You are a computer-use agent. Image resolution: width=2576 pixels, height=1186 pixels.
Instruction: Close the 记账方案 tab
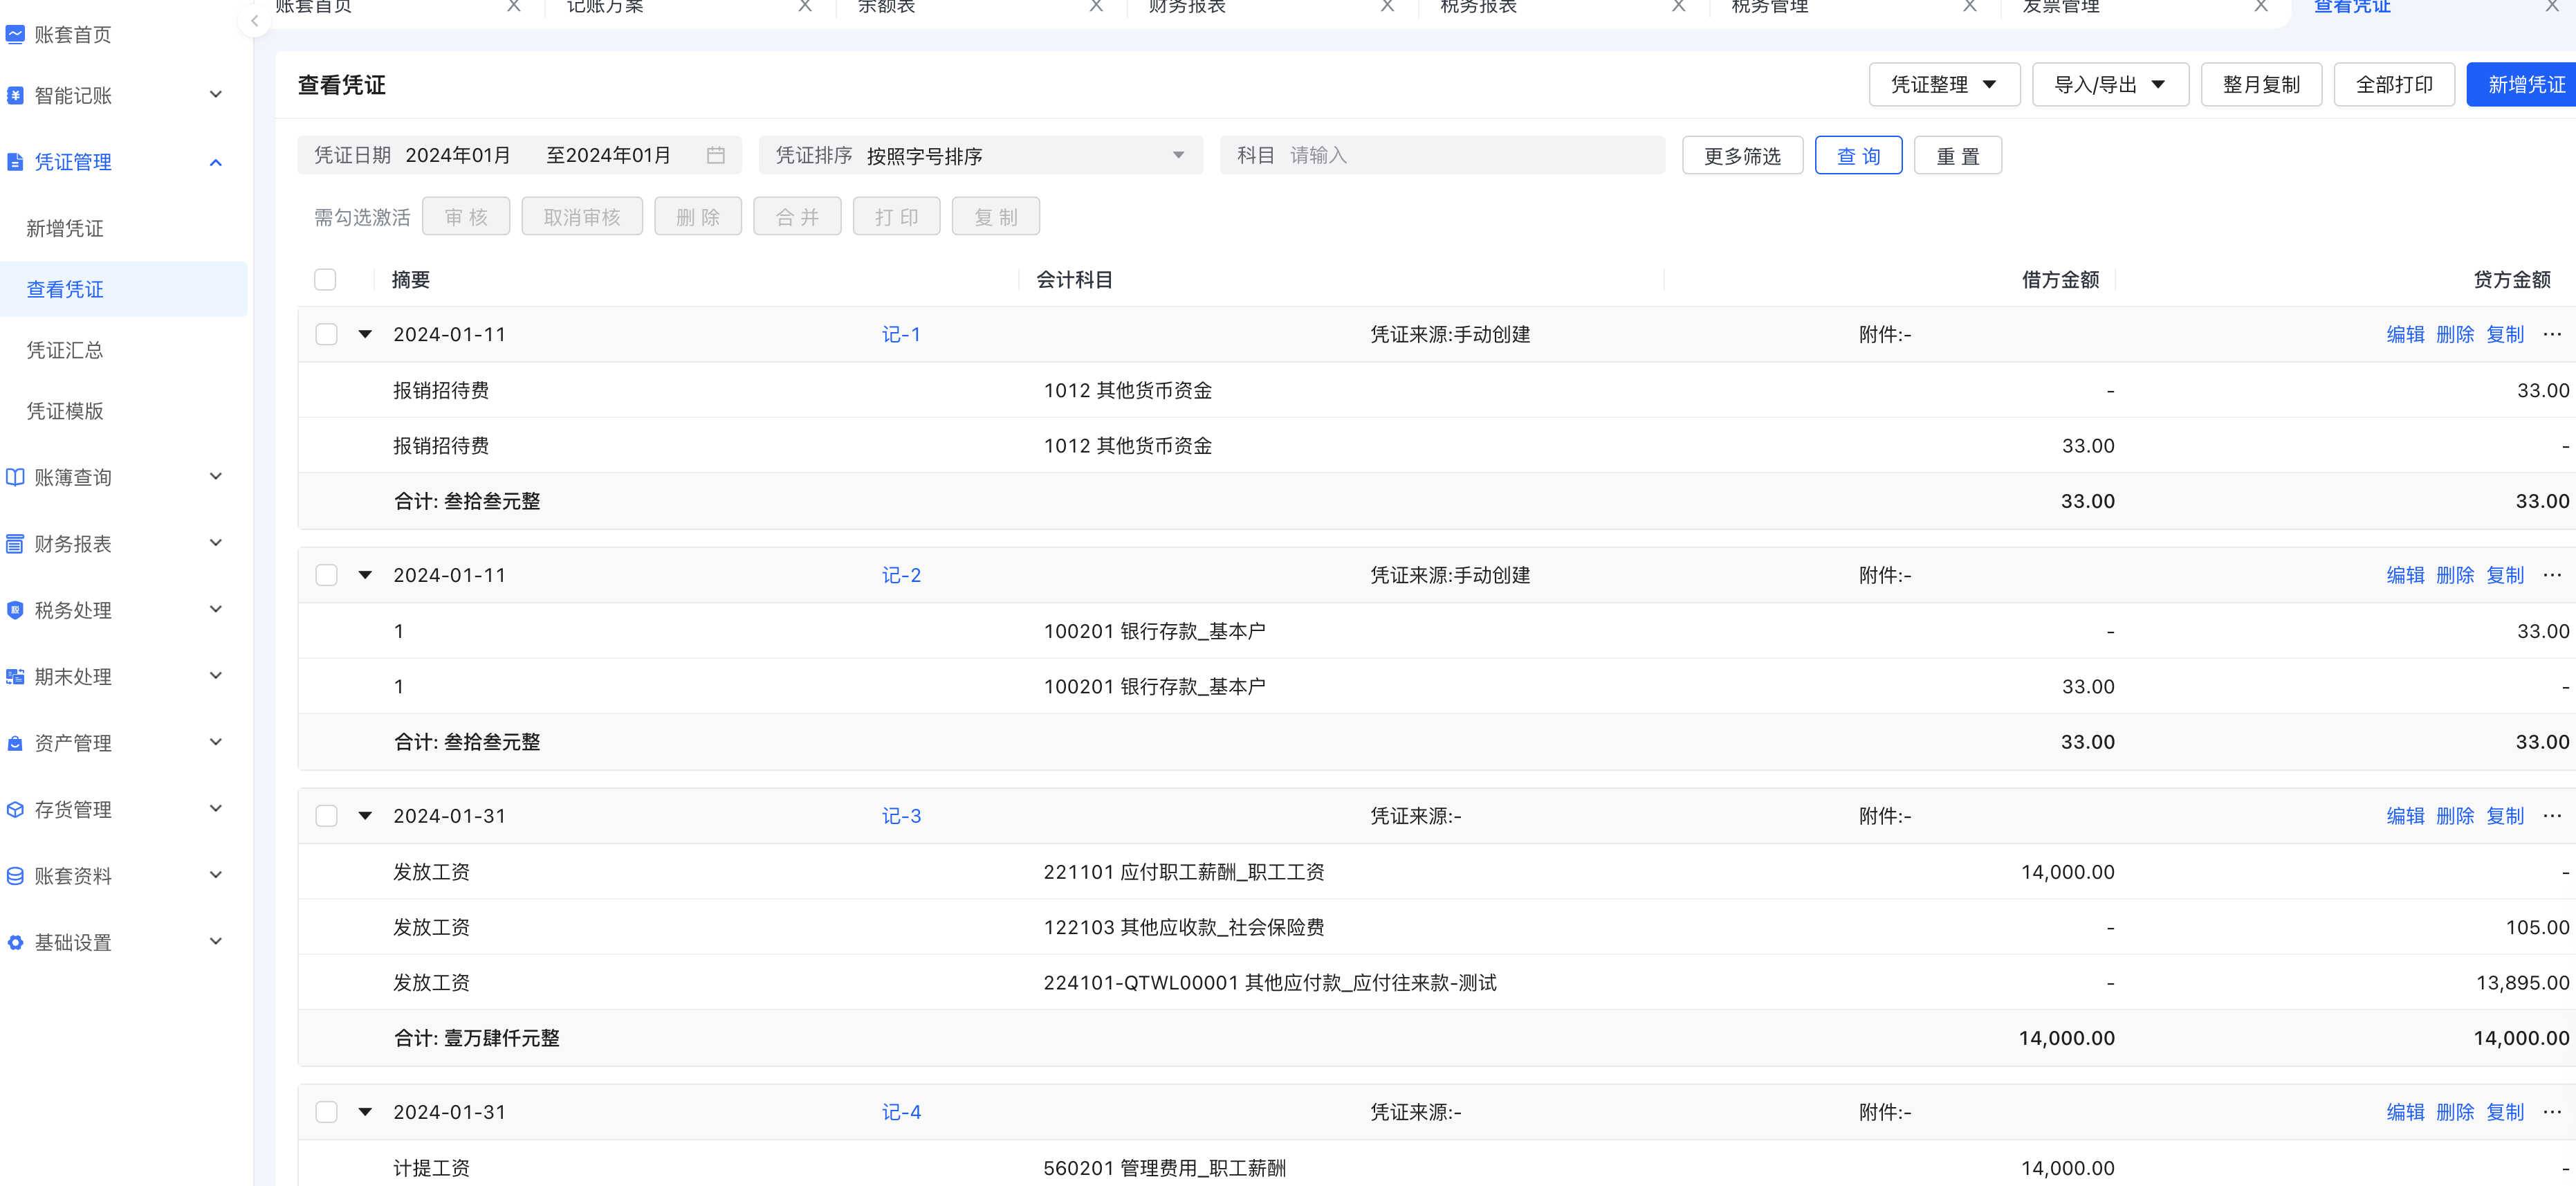805,6
